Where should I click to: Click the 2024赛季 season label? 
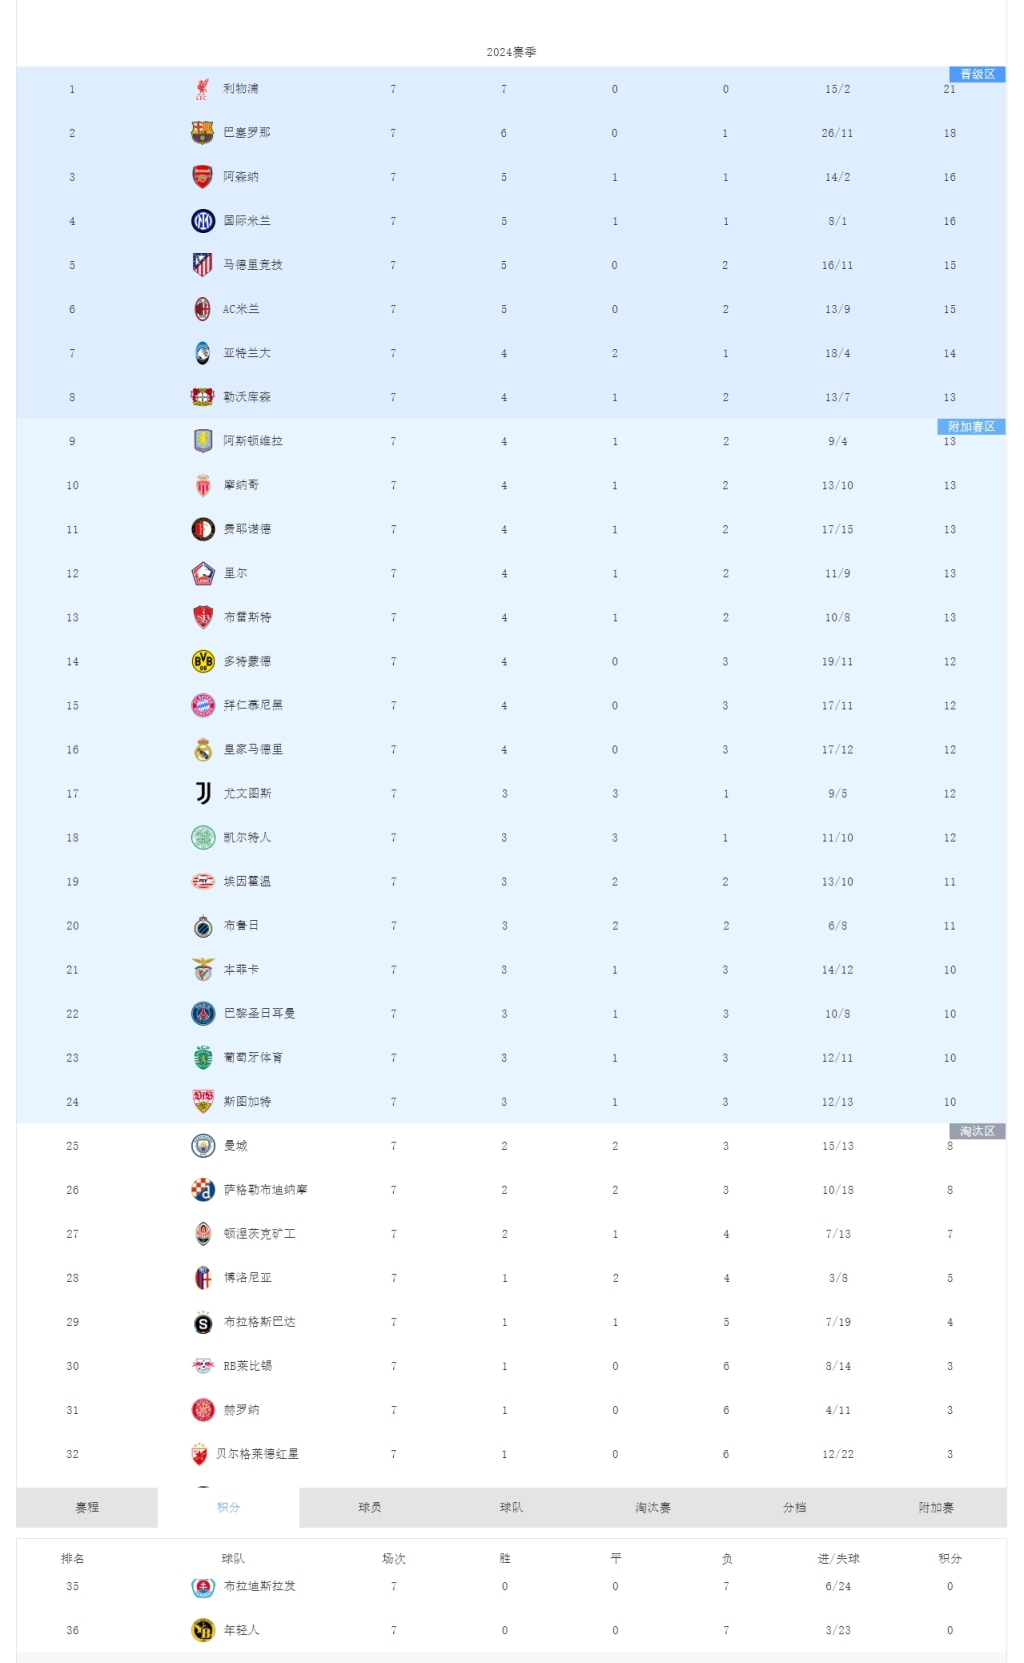click(511, 52)
